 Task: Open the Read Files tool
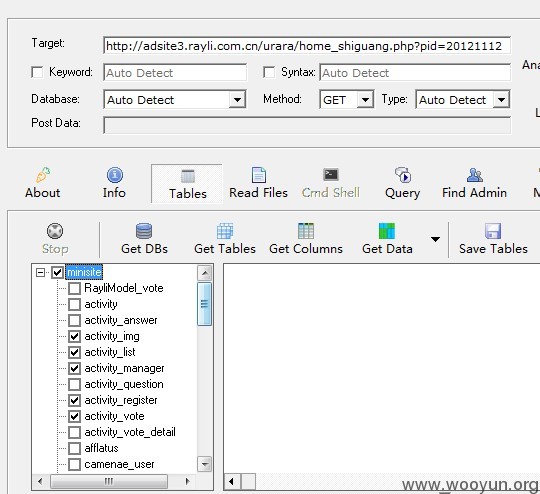tap(258, 183)
